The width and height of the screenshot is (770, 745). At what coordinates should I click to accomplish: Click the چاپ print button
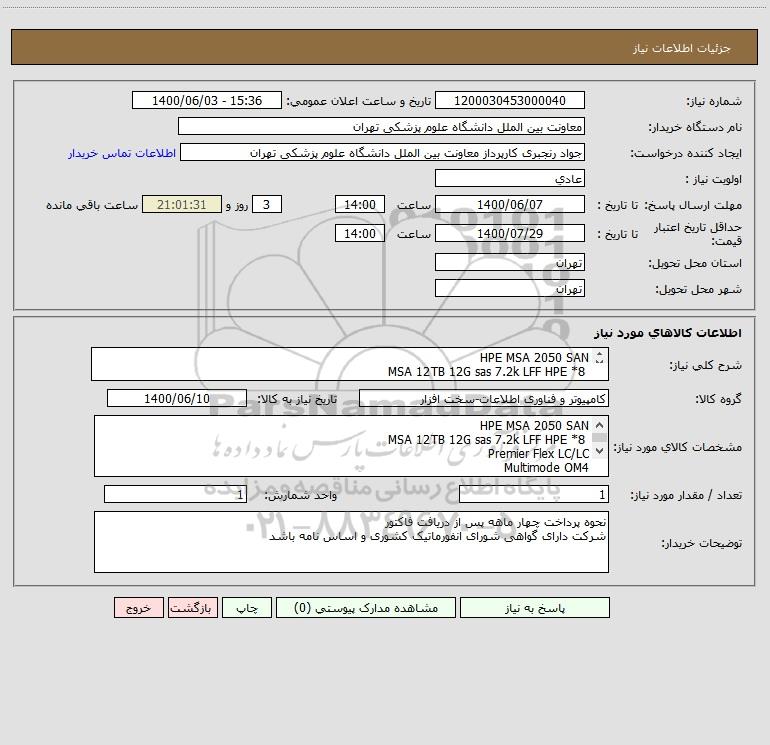point(247,607)
